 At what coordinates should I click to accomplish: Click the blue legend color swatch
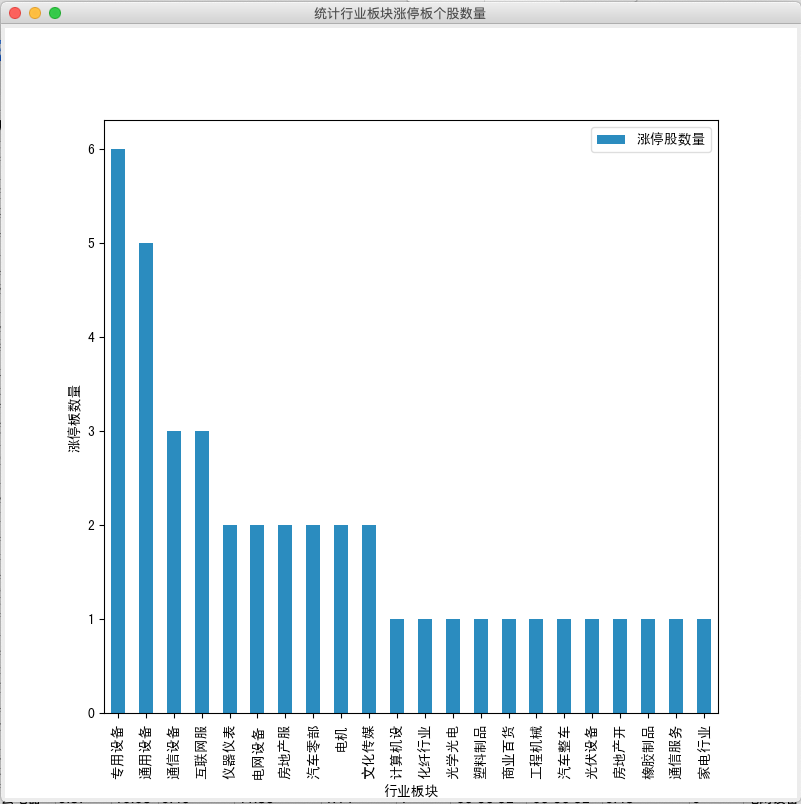(x=611, y=140)
